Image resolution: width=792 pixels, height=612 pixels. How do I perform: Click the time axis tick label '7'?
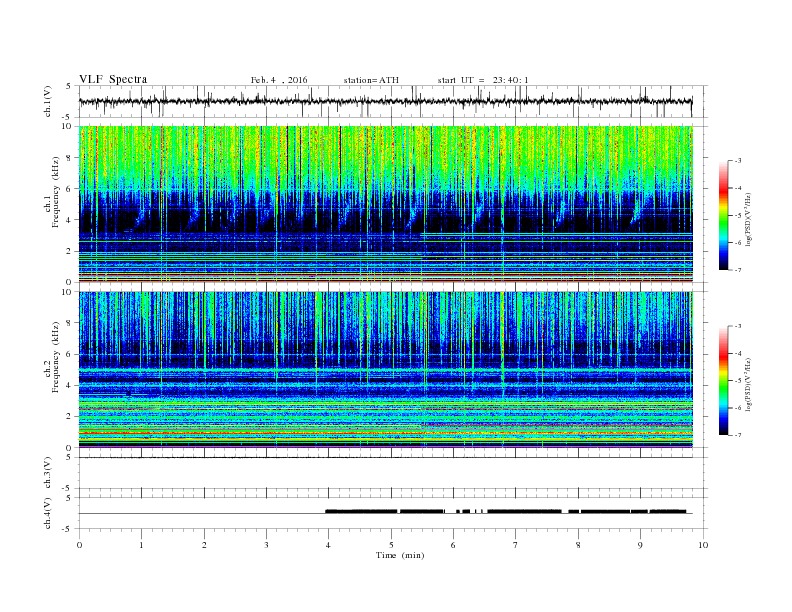[516, 545]
